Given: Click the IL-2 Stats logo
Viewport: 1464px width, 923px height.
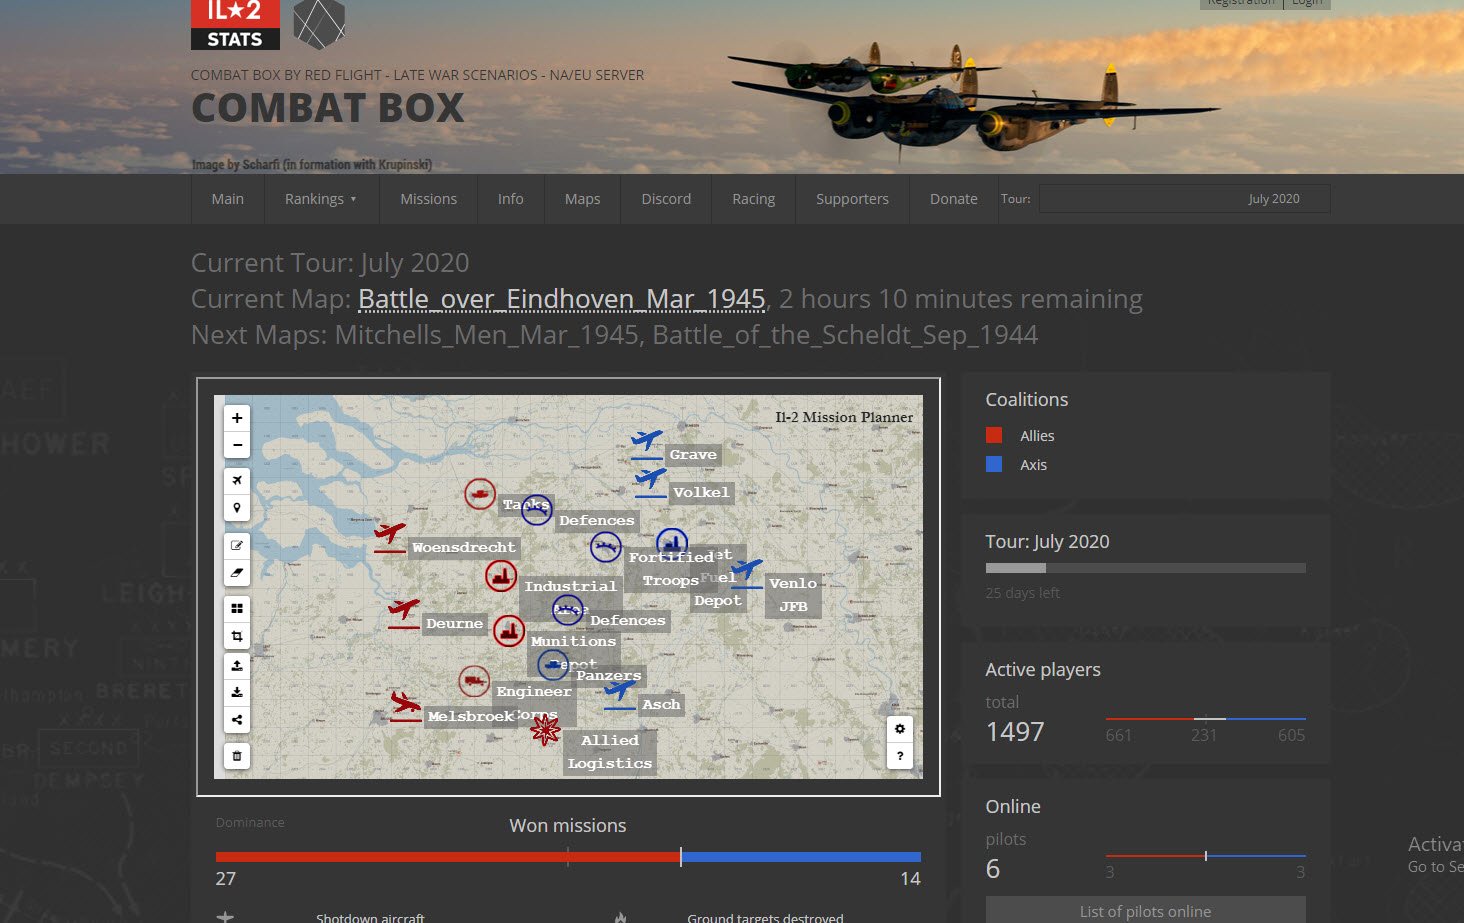Looking at the screenshot, I should [235, 24].
